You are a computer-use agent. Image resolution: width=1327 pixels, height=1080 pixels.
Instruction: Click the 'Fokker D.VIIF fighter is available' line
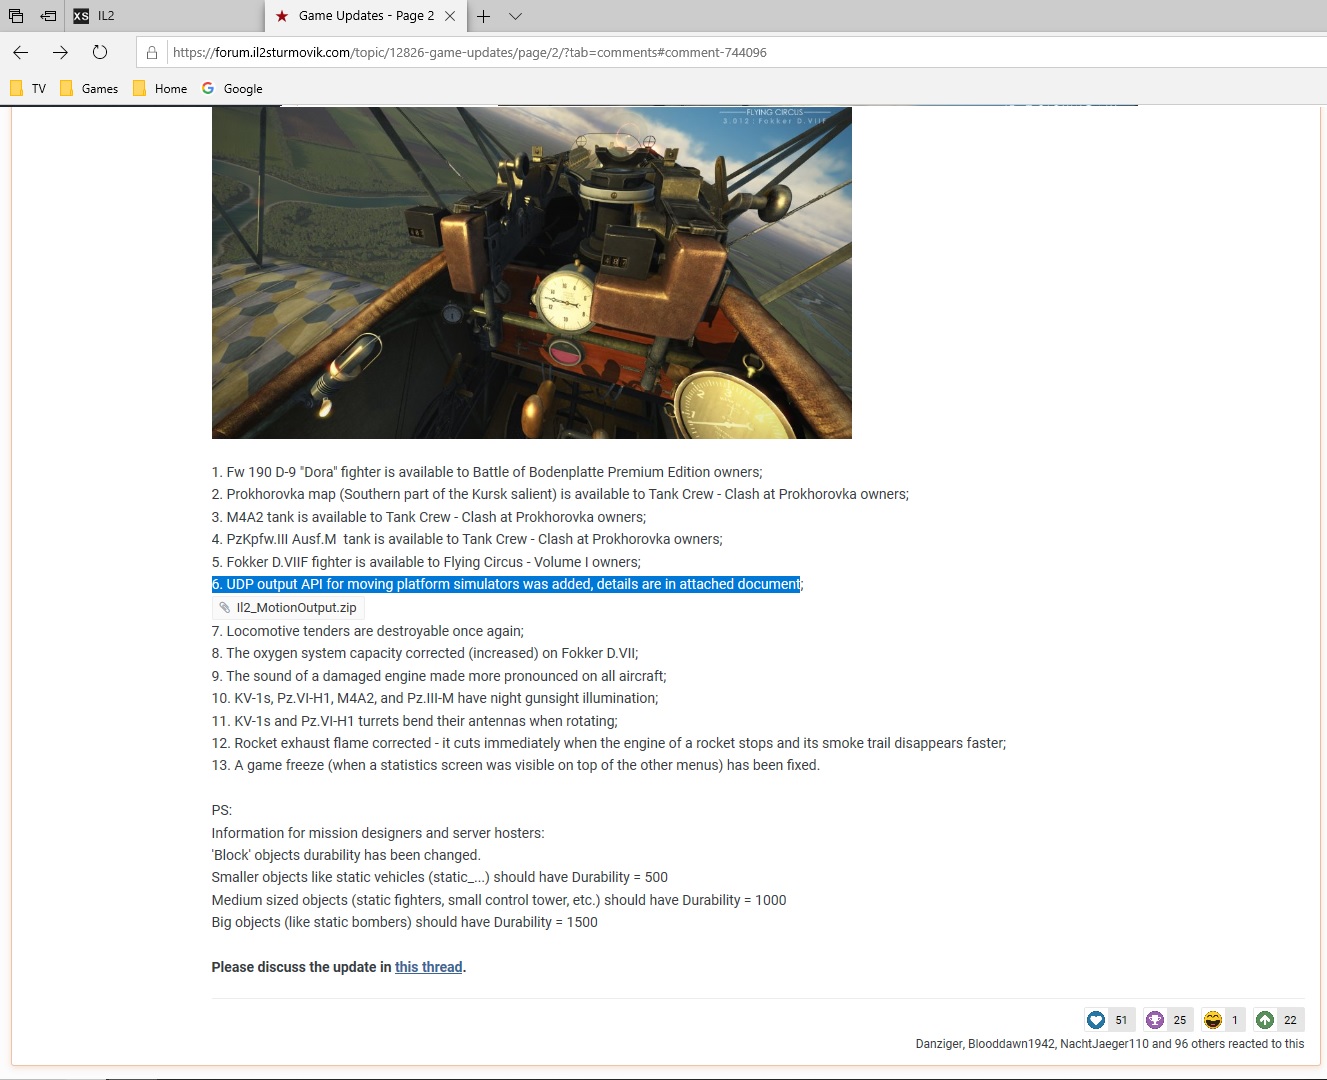pos(426,562)
